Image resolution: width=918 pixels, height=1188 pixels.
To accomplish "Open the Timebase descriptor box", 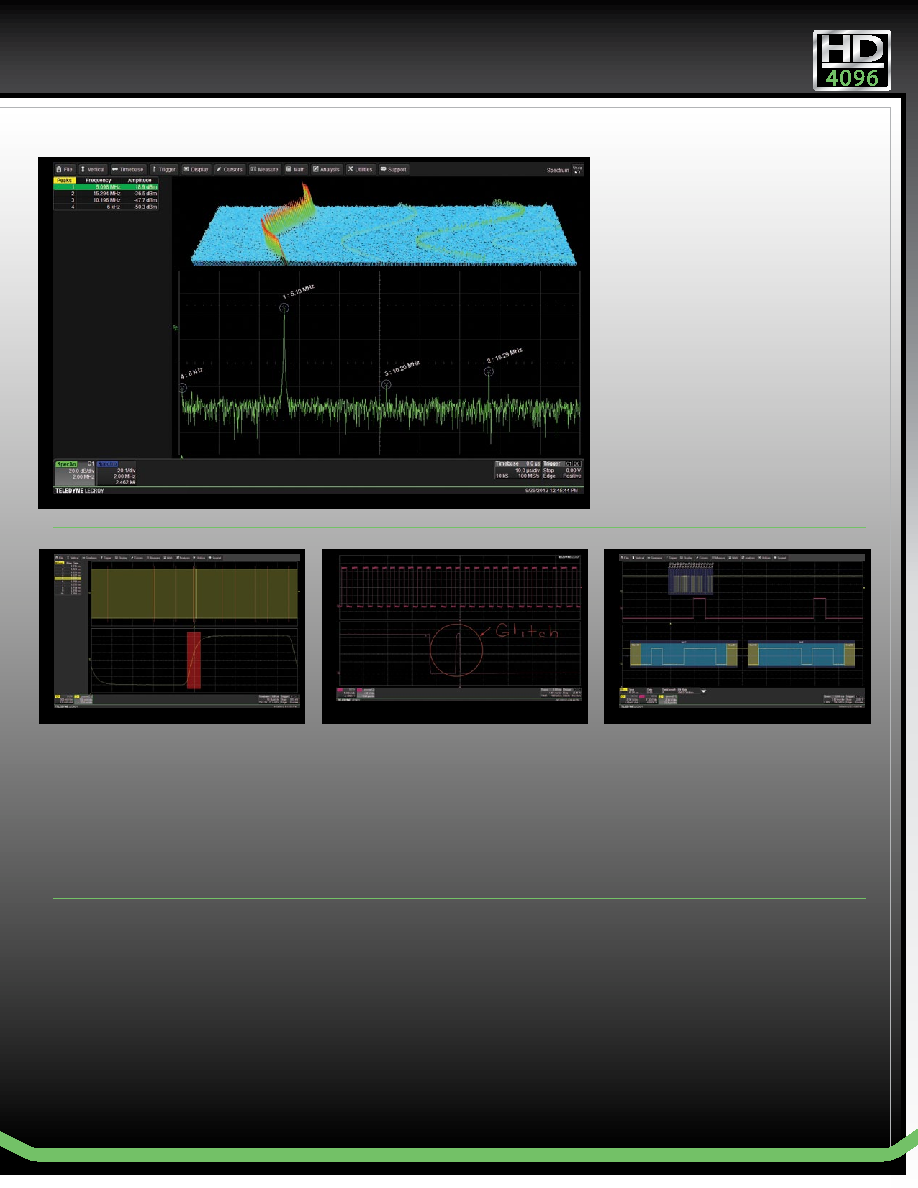I will click(x=517, y=470).
